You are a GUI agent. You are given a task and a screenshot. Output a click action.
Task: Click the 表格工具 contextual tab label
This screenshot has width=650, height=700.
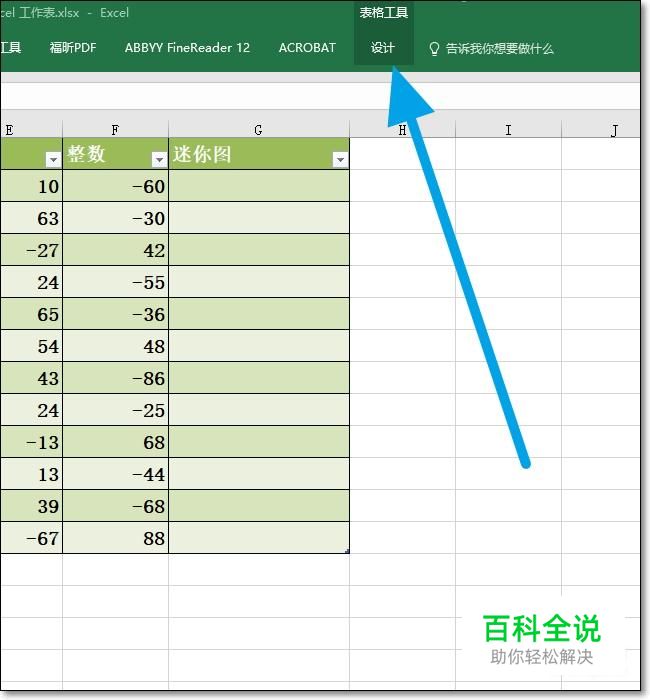[x=383, y=13]
